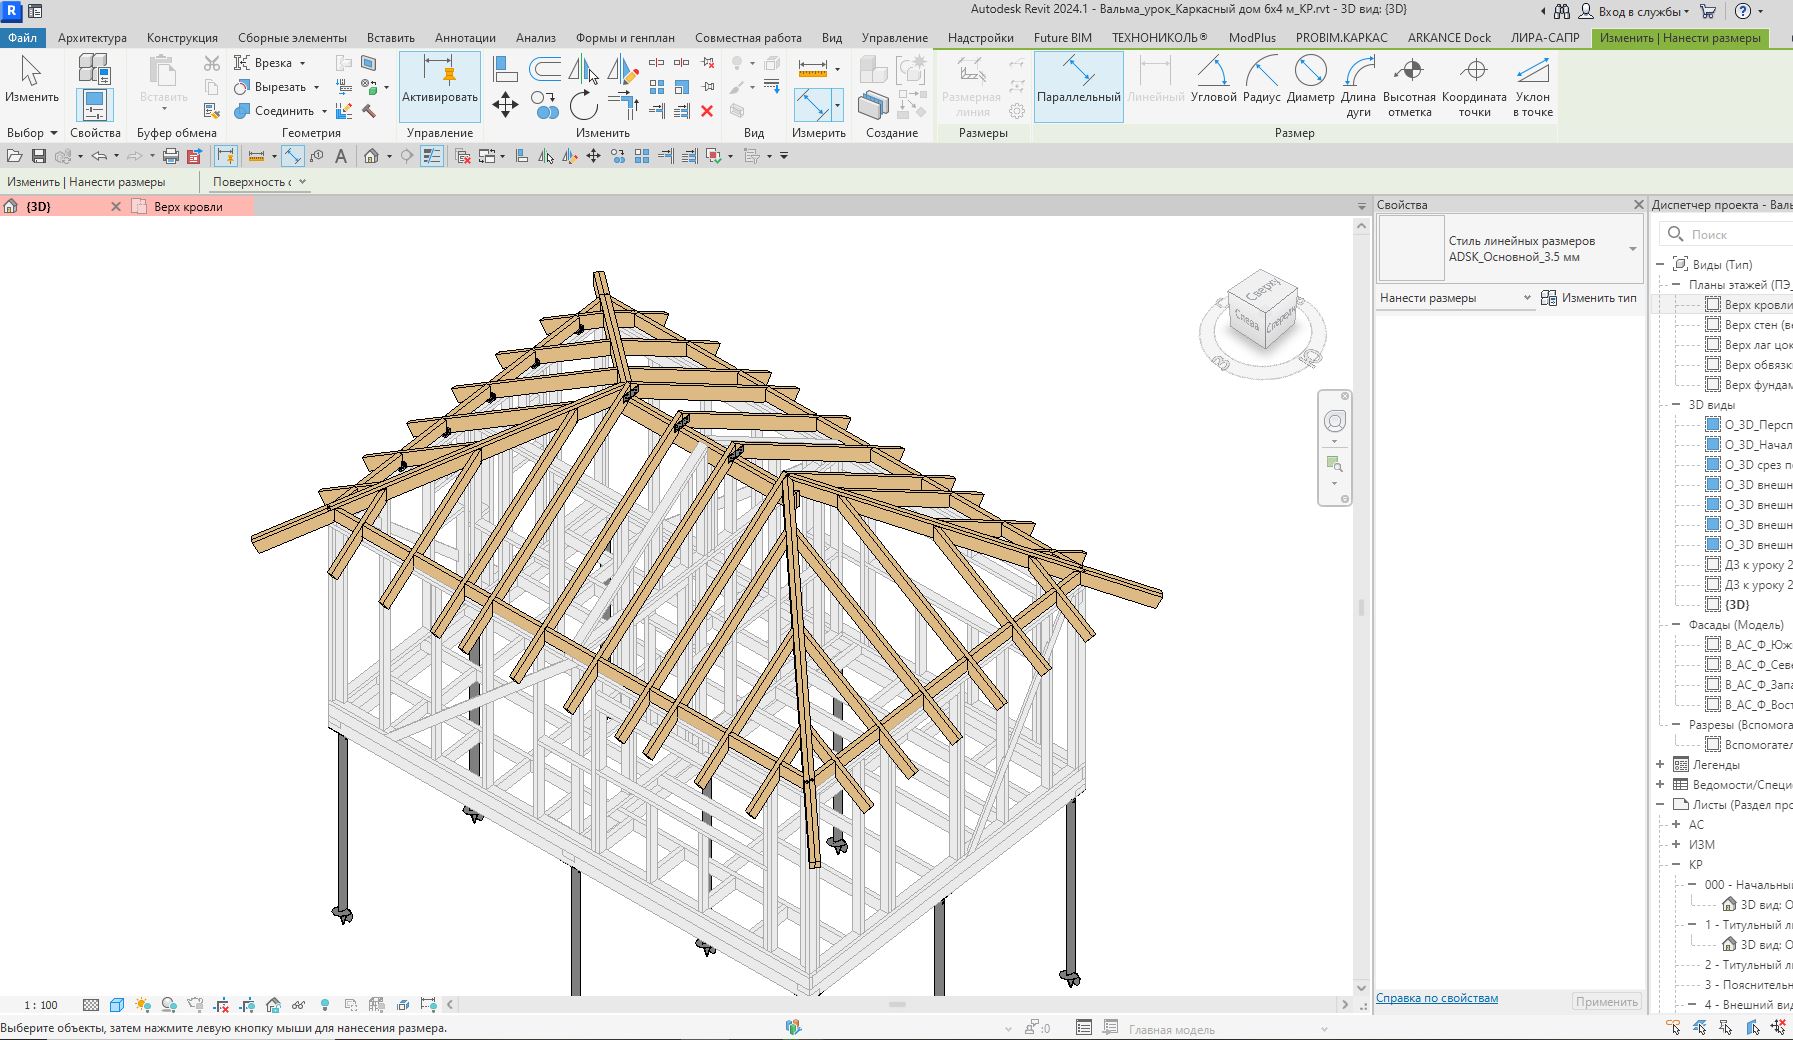Viewport: 1793px width, 1040px height.
Task: Expand the AC node under Листы
Action: pos(1674,825)
